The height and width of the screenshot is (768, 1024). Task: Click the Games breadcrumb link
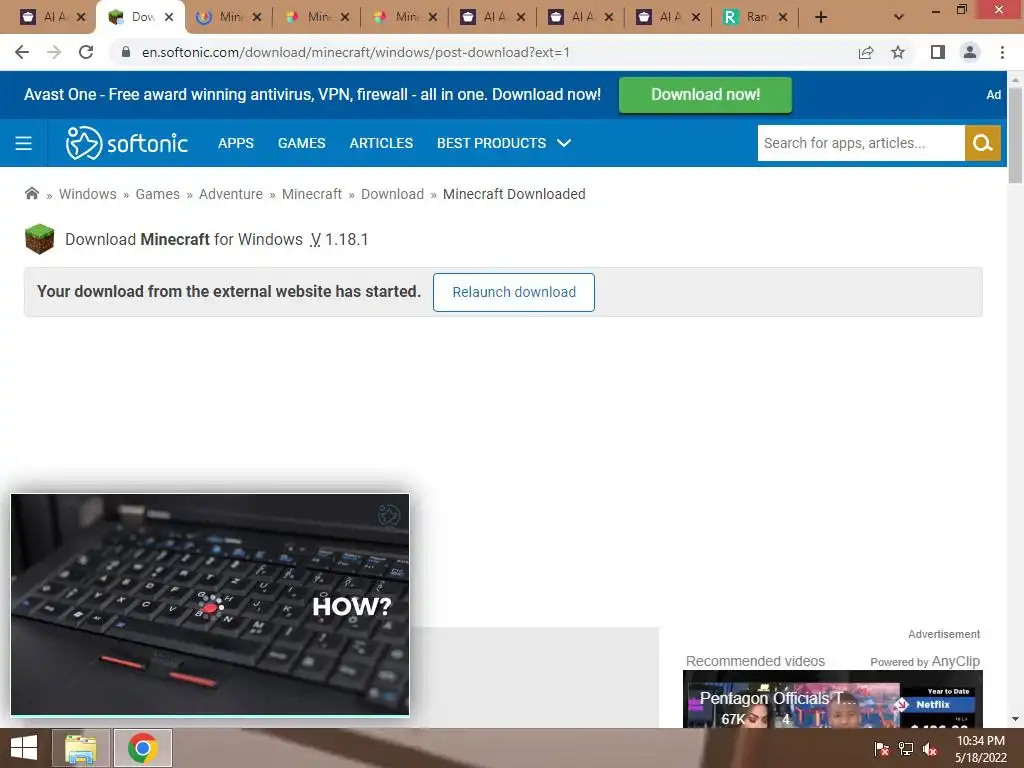coord(157,194)
